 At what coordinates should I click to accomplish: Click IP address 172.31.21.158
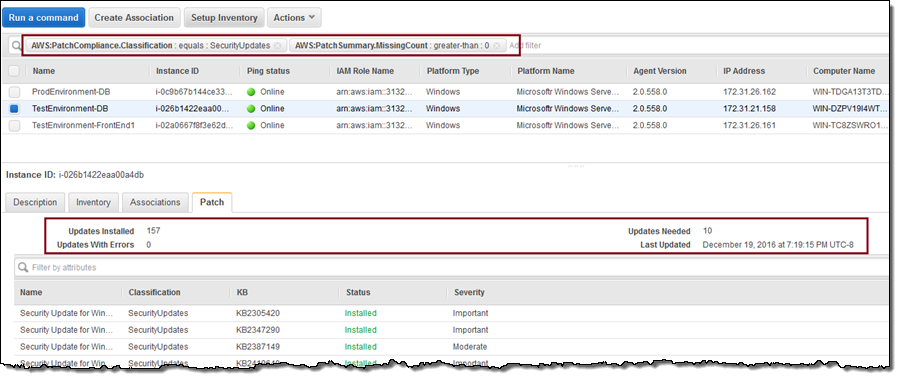coord(749,109)
